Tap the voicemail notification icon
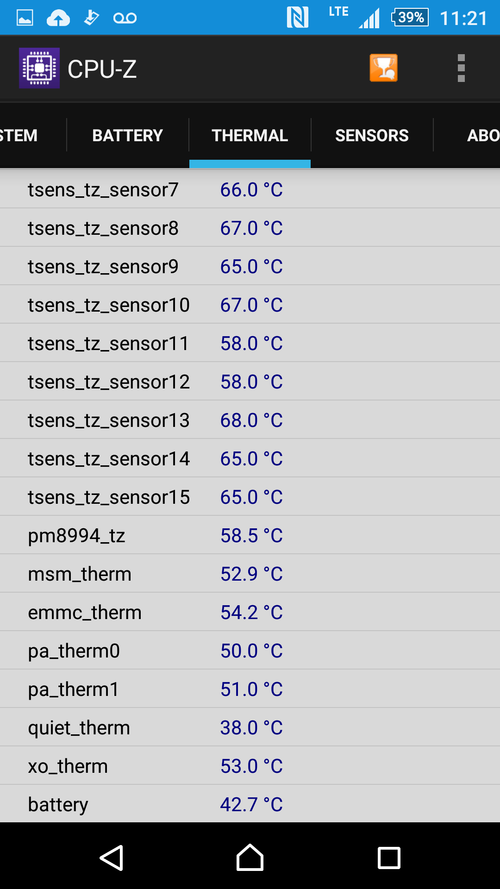The height and width of the screenshot is (889, 500). click(125, 18)
